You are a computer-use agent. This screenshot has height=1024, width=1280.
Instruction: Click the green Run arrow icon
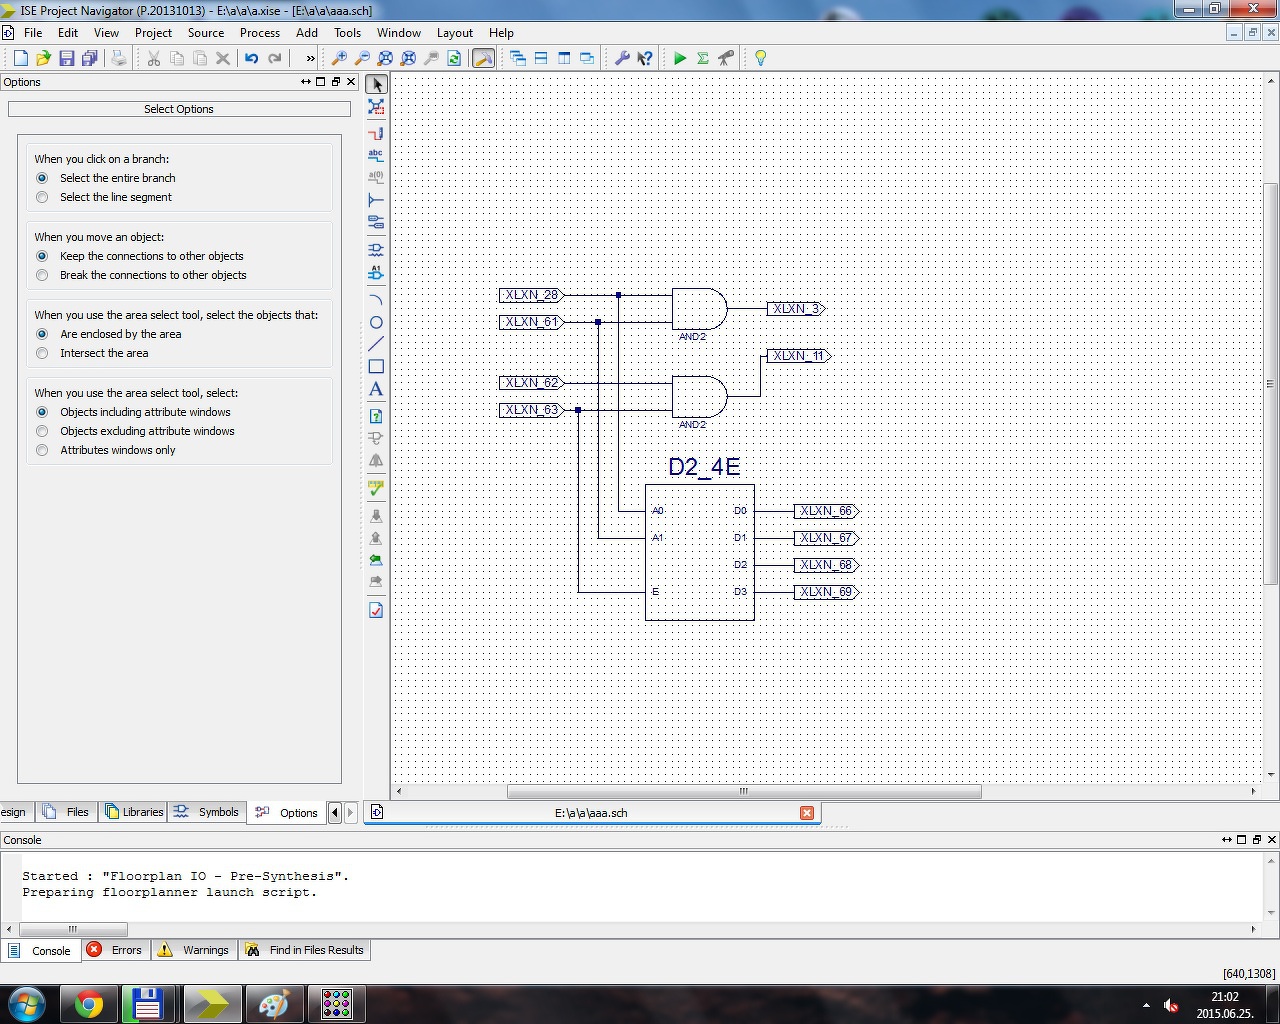click(x=680, y=58)
